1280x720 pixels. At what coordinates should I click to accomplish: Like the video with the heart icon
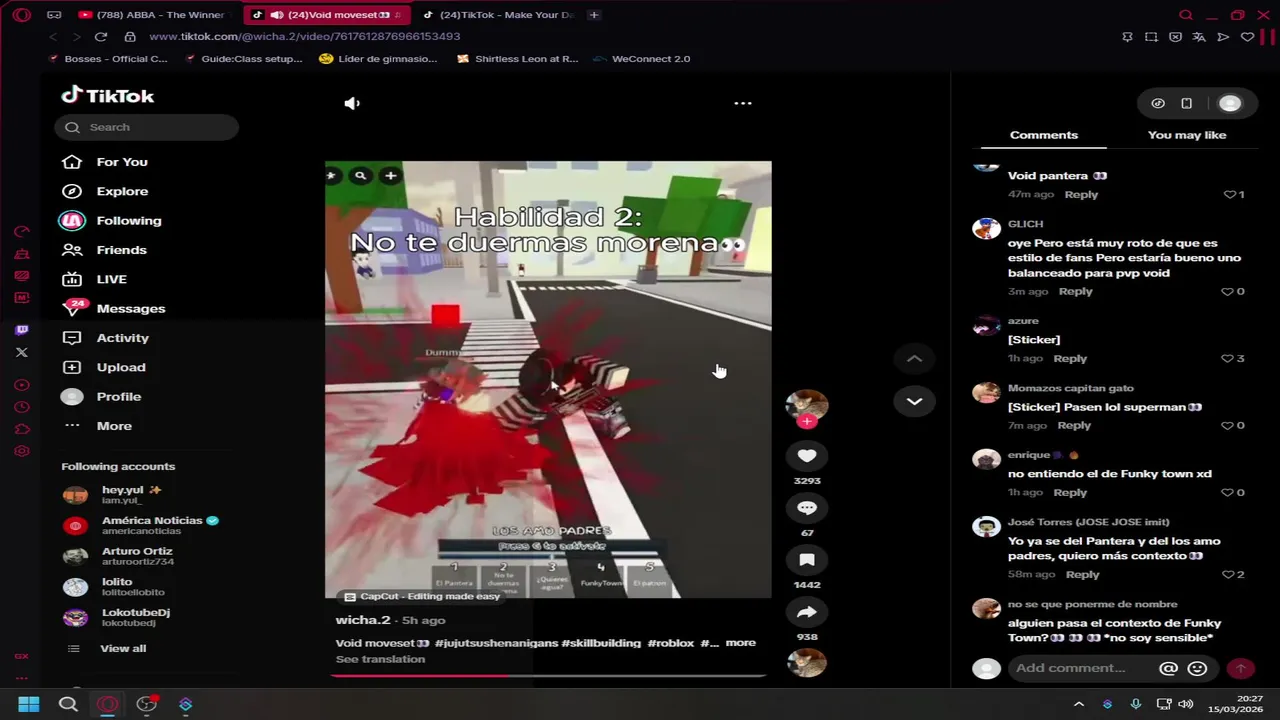click(x=807, y=456)
